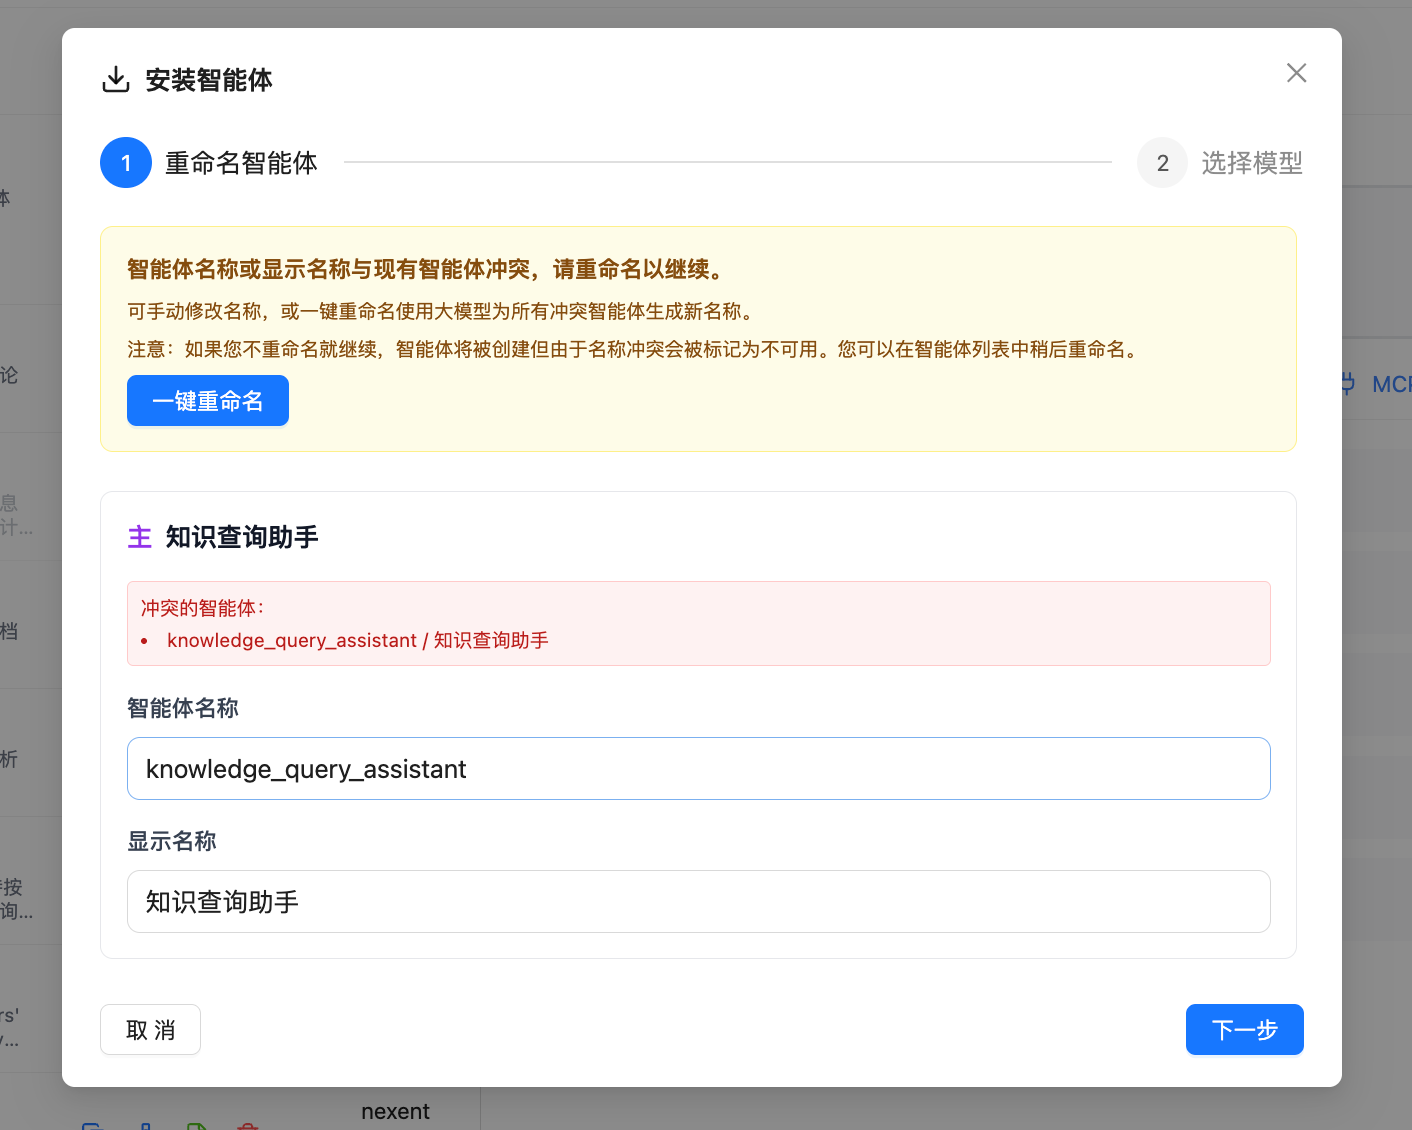
Task: Select the 重命名智能体 step label
Action: (241, 163)
